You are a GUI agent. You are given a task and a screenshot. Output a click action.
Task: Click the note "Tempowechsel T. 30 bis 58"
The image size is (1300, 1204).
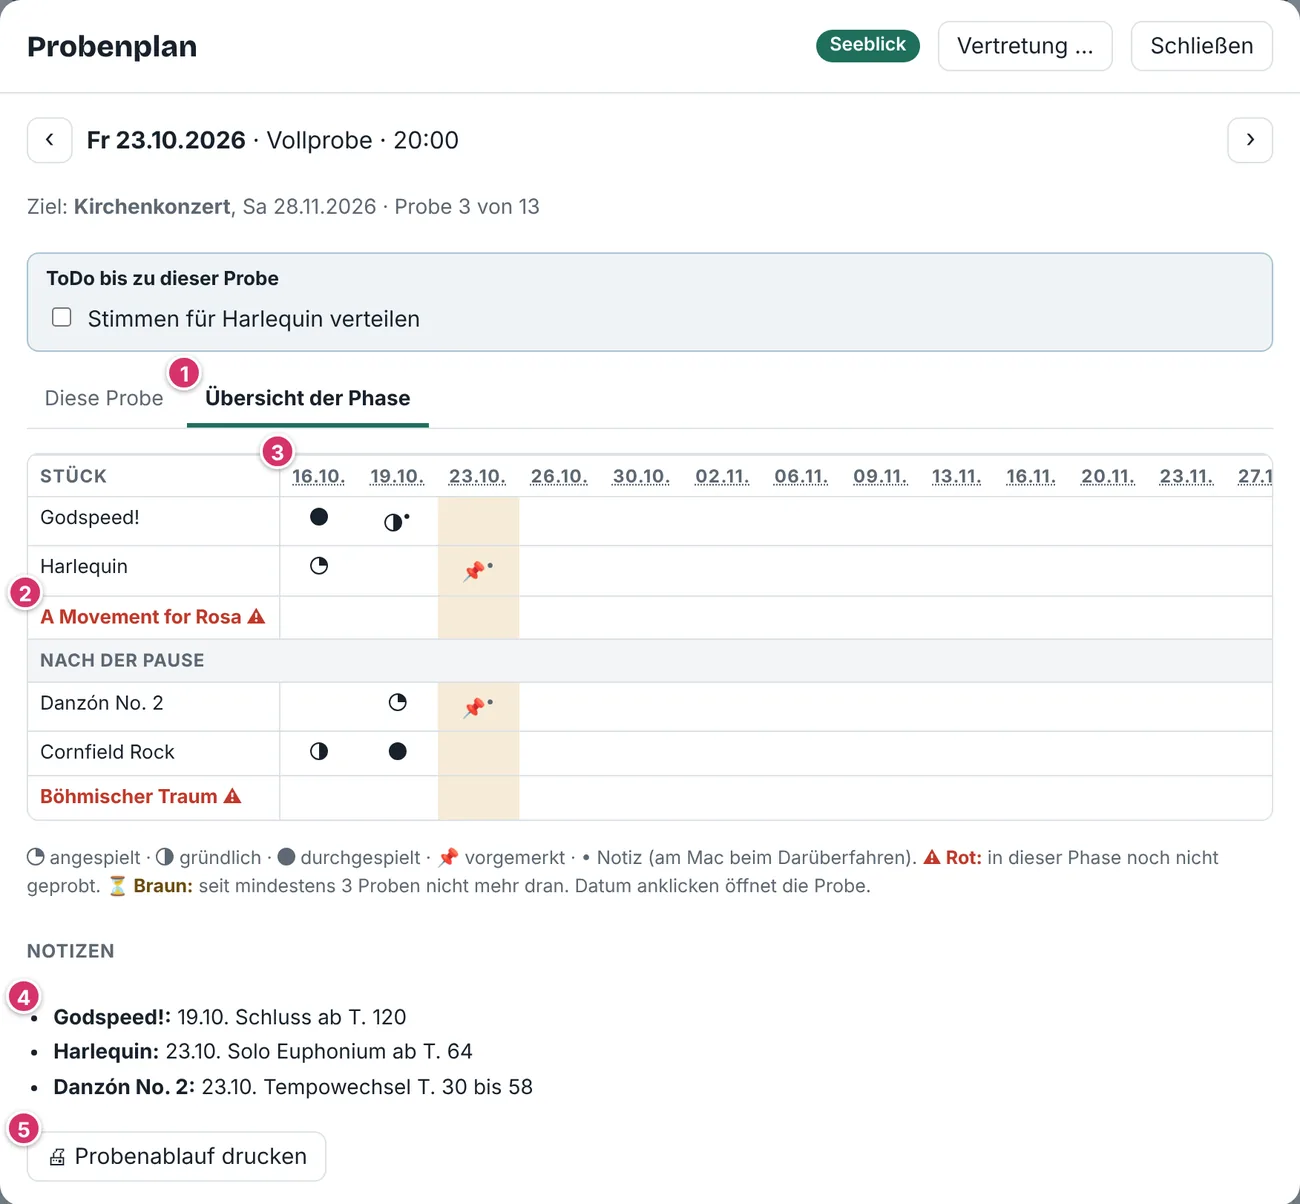coord(398,1086)
